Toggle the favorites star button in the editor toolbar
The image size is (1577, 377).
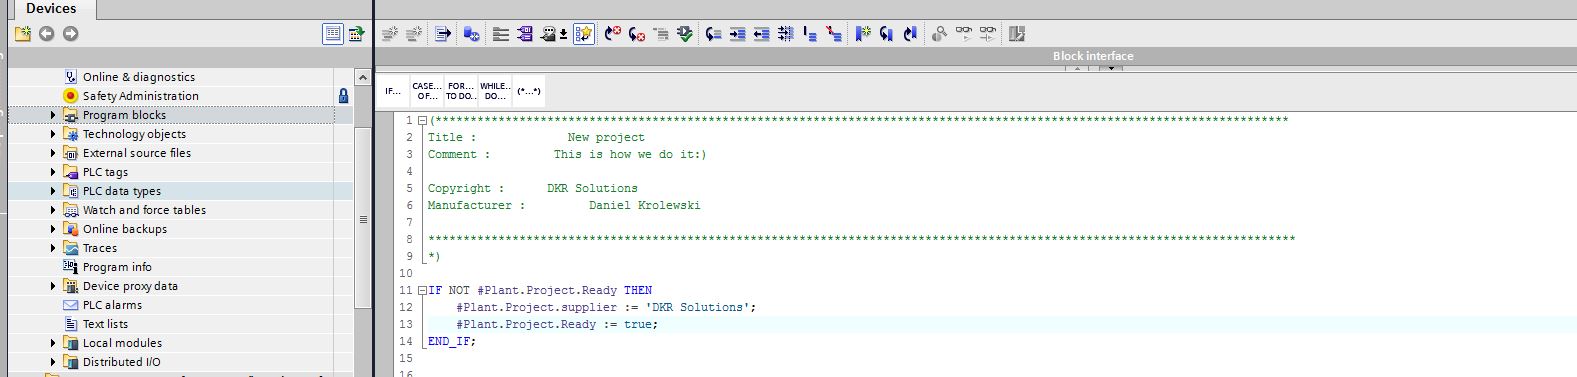pyautogui.click(x=585, y=34)
